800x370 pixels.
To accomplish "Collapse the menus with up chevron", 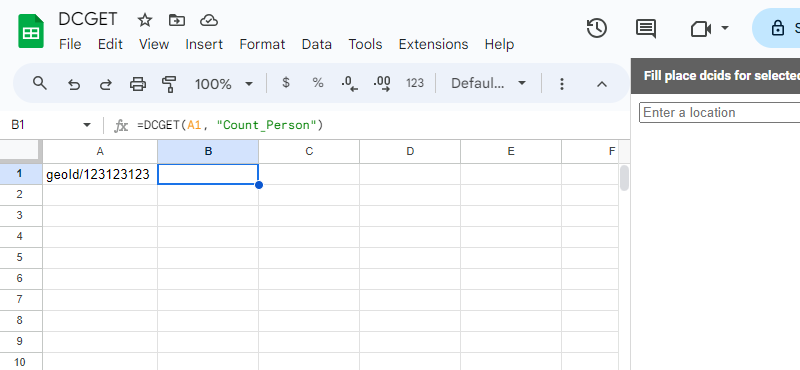I will 602,84.
